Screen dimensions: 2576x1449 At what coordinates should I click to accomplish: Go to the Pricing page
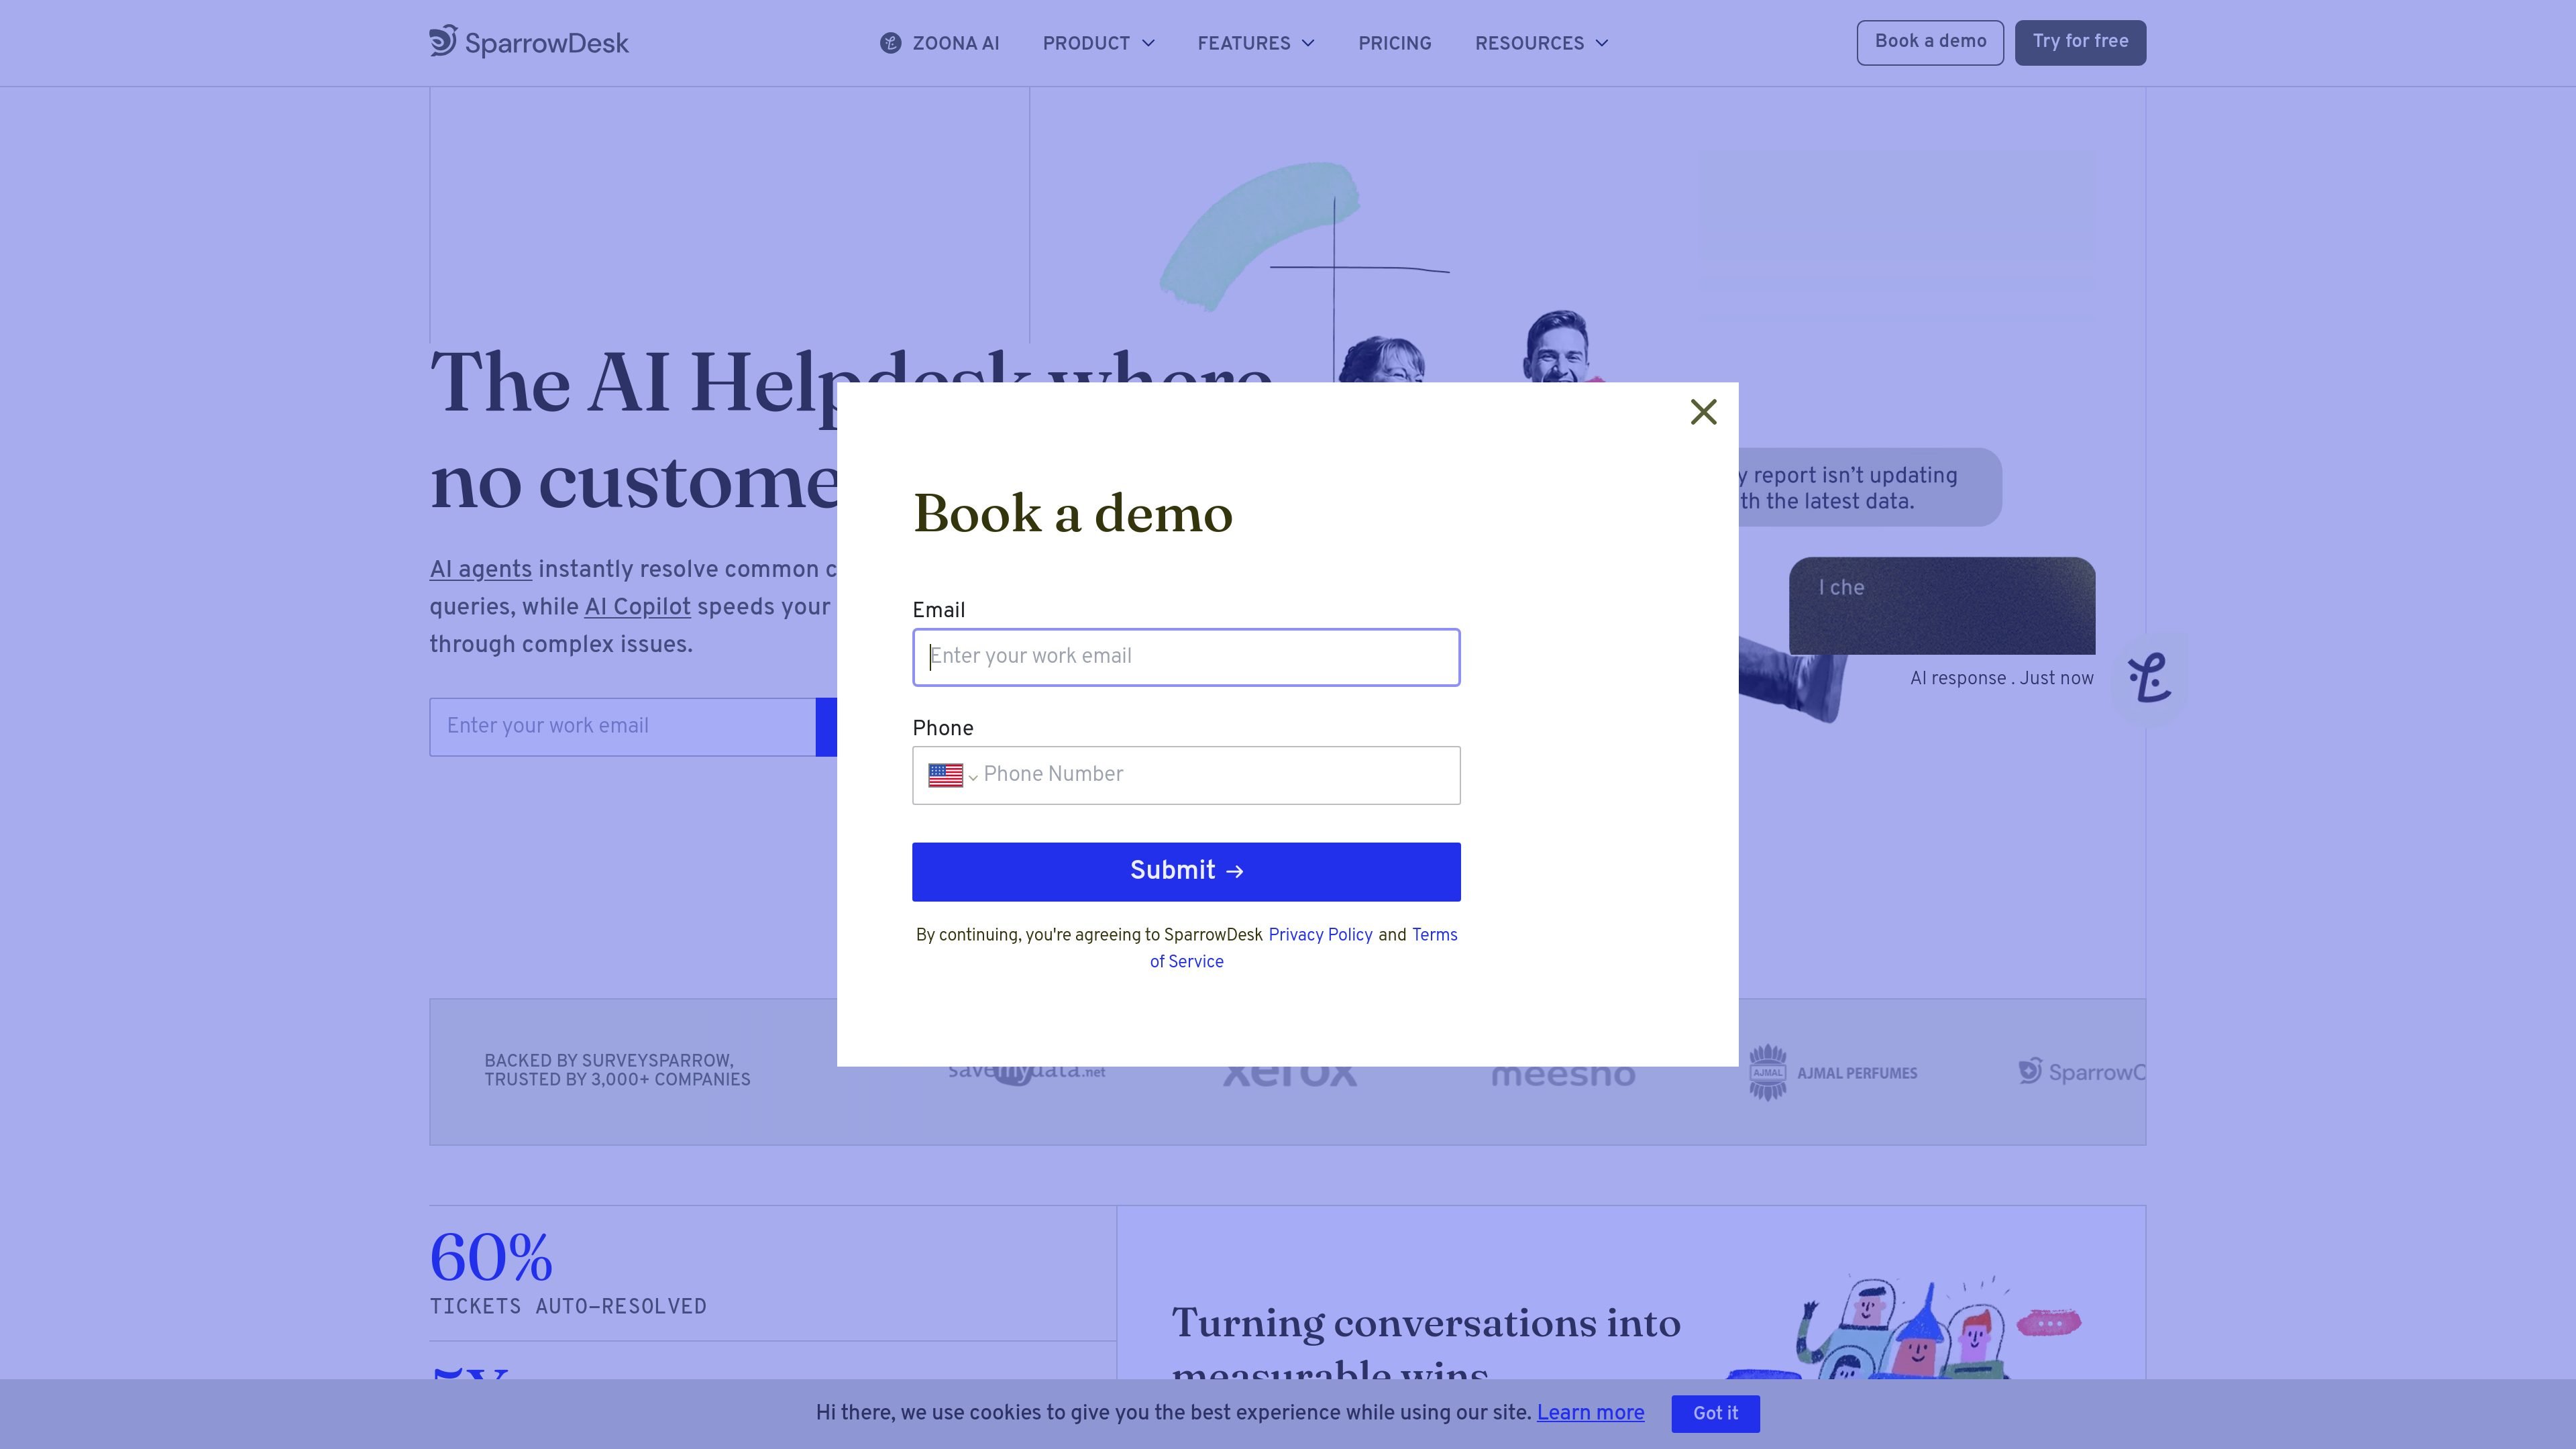coord(1394,43)
